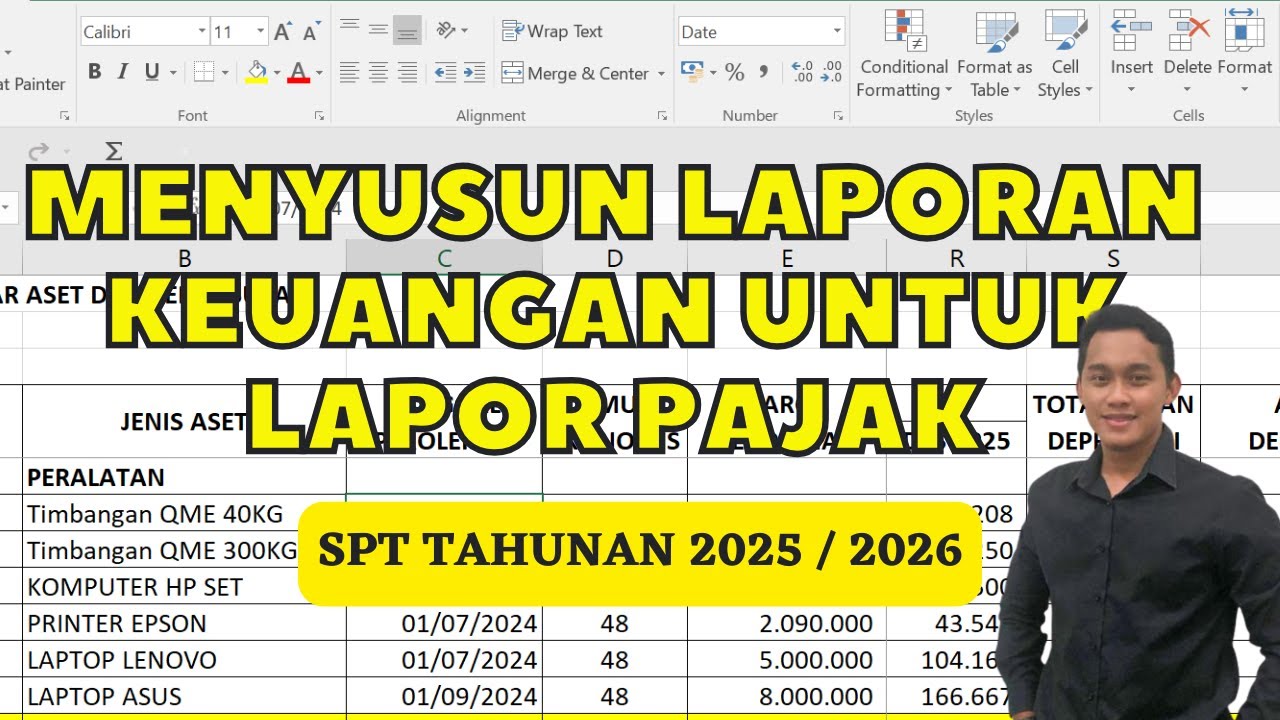The width and height of the screenshot is (1280, 720).
Task: Select the KOMPUTER HP SET cell
Action: coord(184,586)
